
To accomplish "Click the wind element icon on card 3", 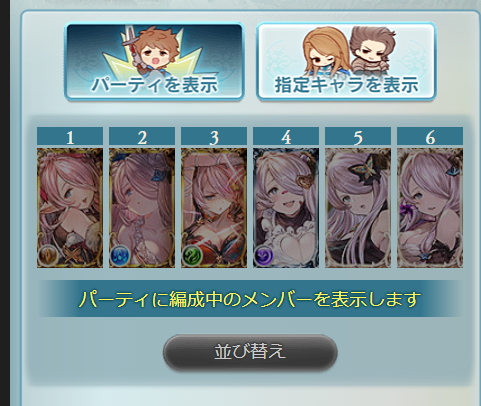I will (192, 255).
